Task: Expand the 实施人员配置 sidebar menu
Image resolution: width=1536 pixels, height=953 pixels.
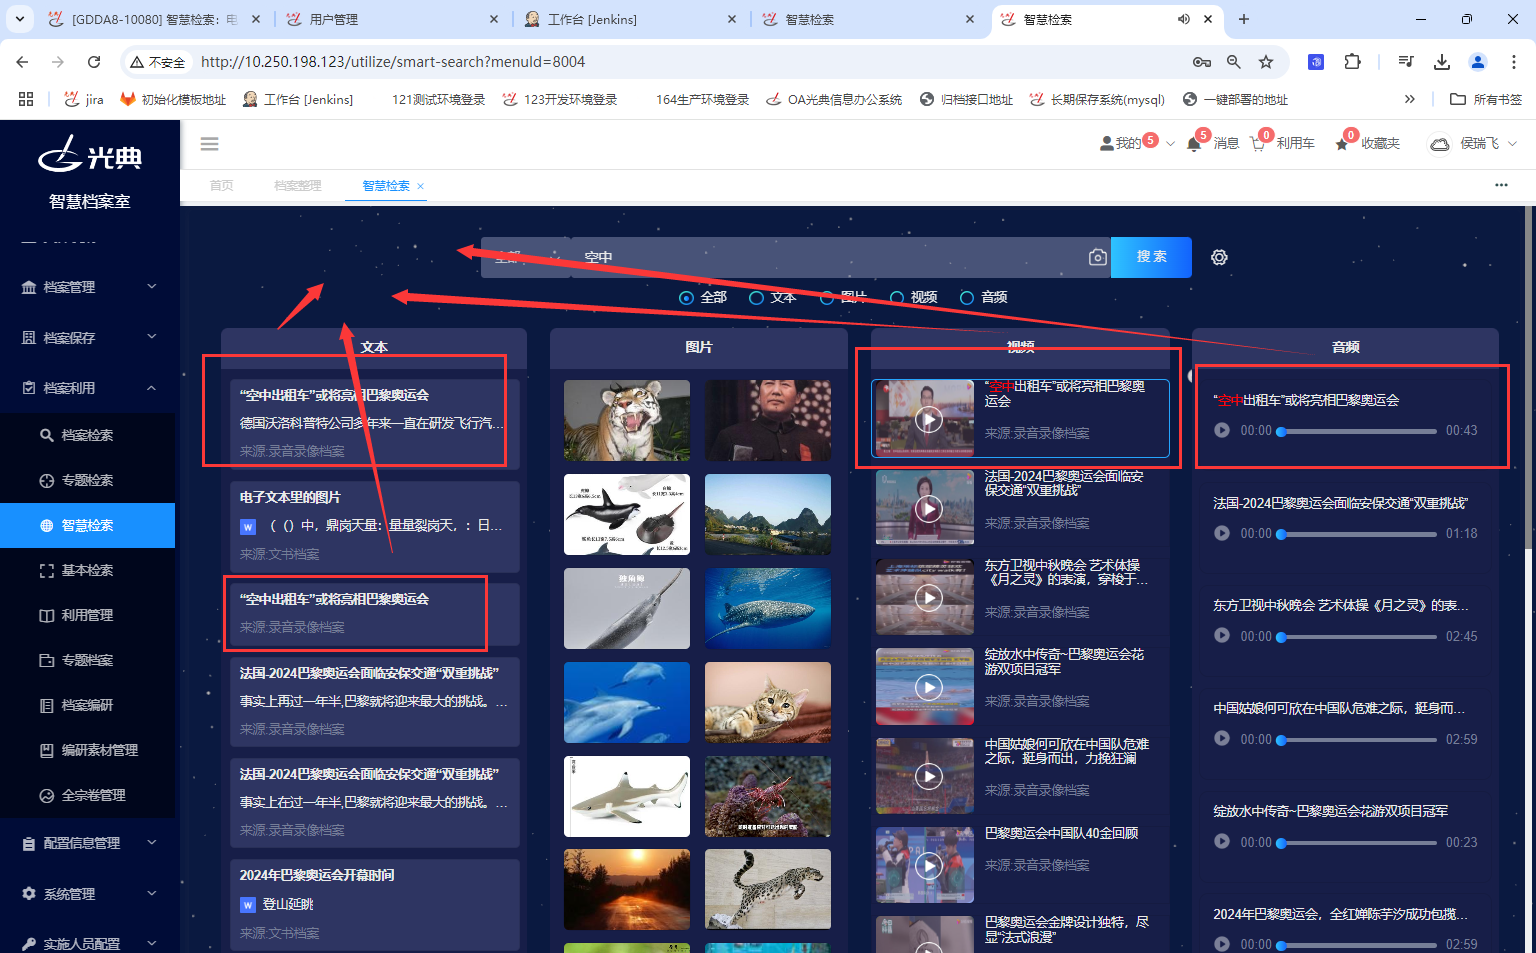Action: coord(88,943)
